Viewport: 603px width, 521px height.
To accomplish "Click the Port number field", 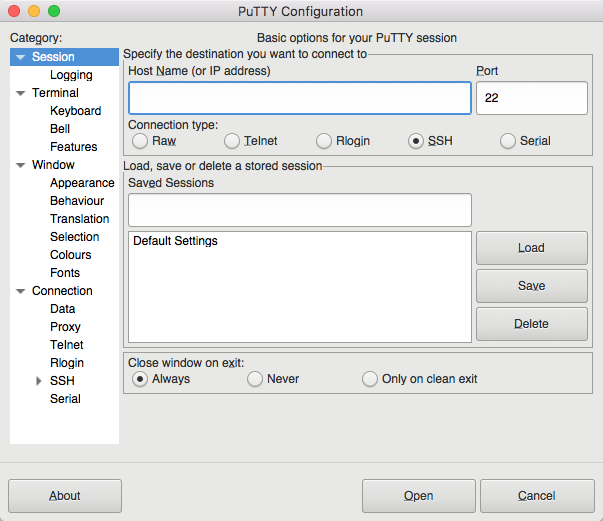I will coord(530,98).
